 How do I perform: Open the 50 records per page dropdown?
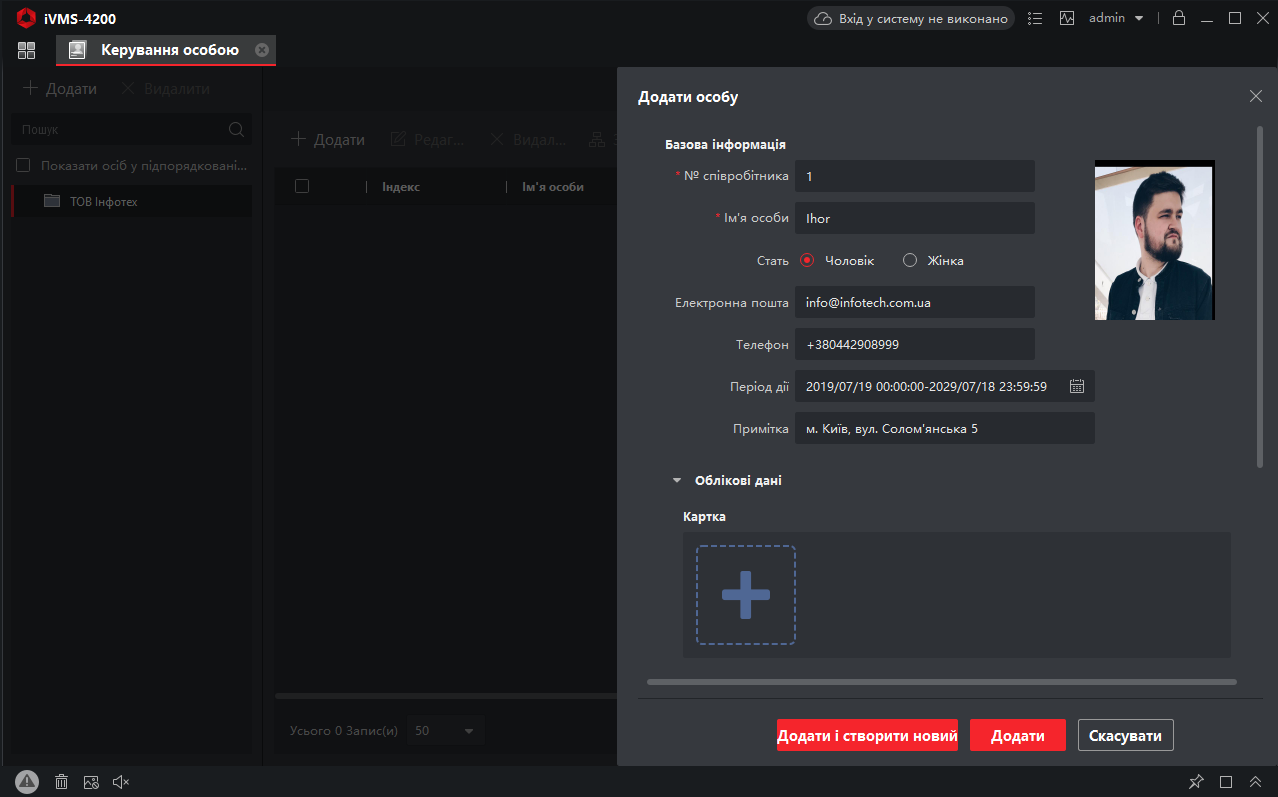click(444, 731)
